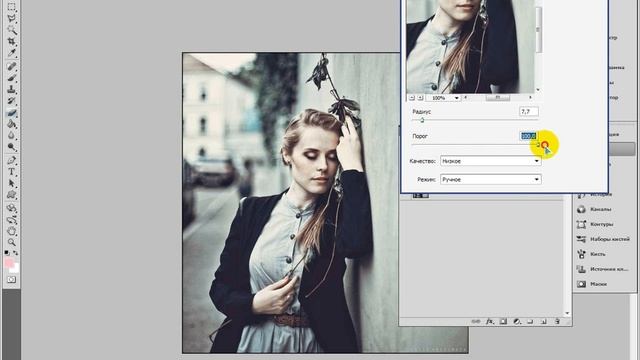640x360 pixels.
Task: Click the layers panel scroll down arrow
Action: (567, 313)
